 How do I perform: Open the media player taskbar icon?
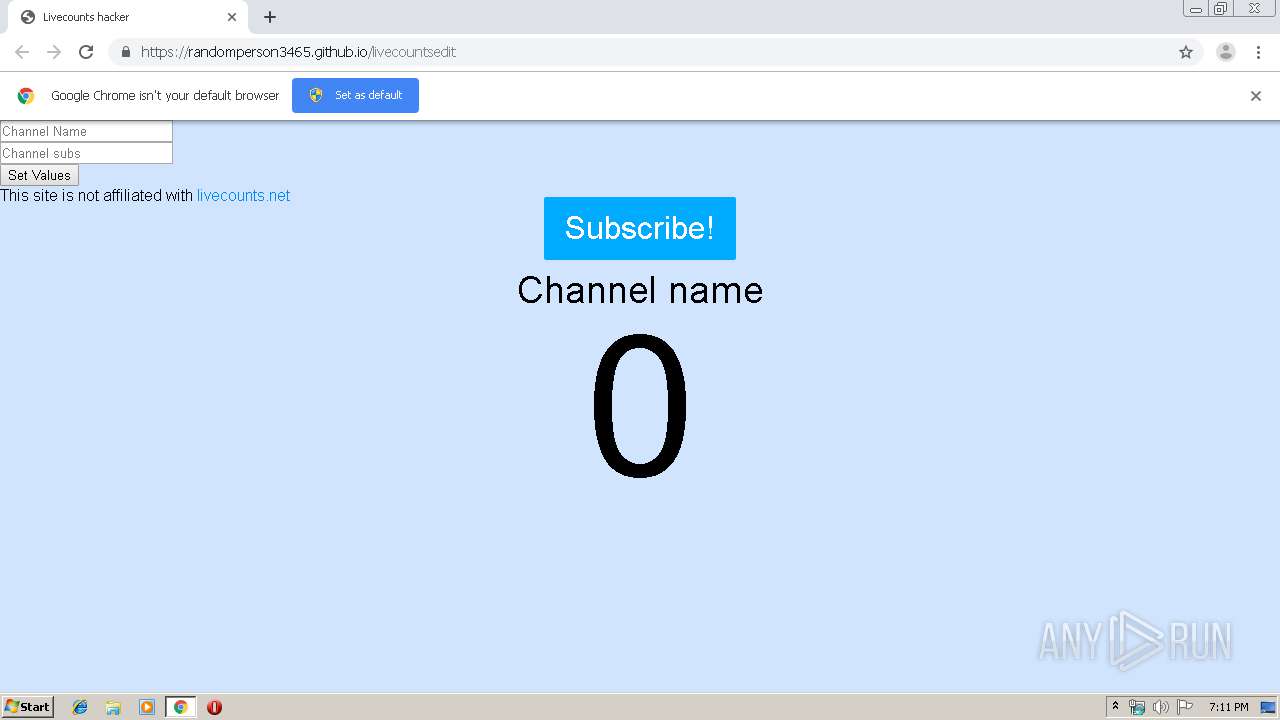coord(147,707)
